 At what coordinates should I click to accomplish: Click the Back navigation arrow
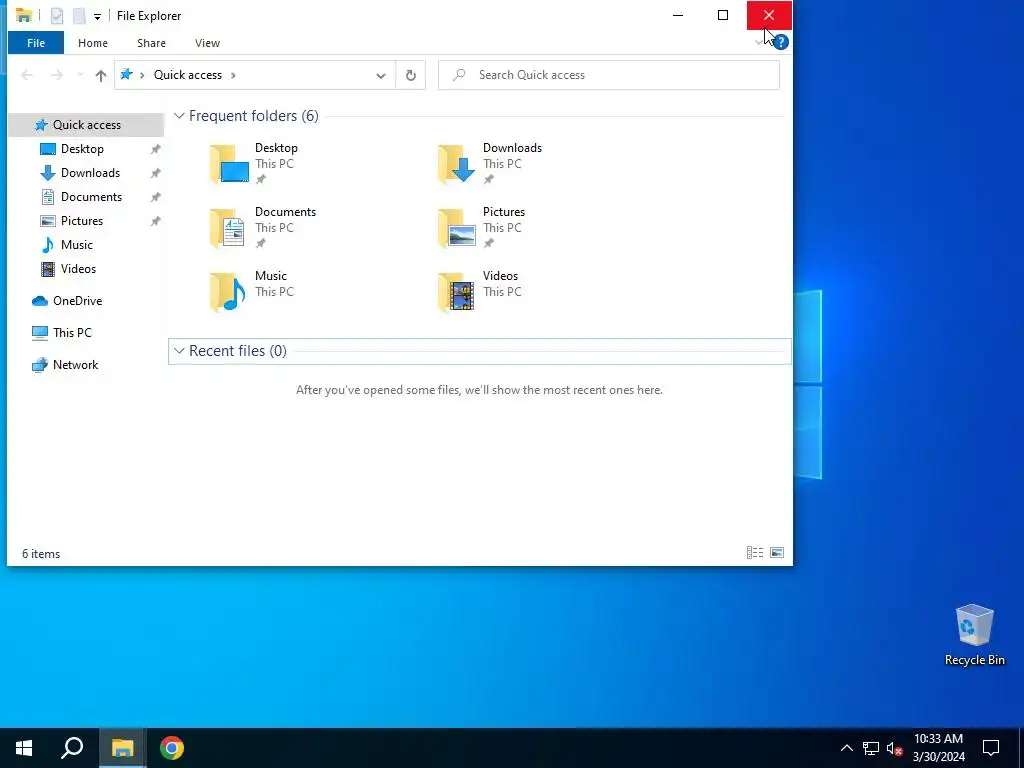coord(27,75)
